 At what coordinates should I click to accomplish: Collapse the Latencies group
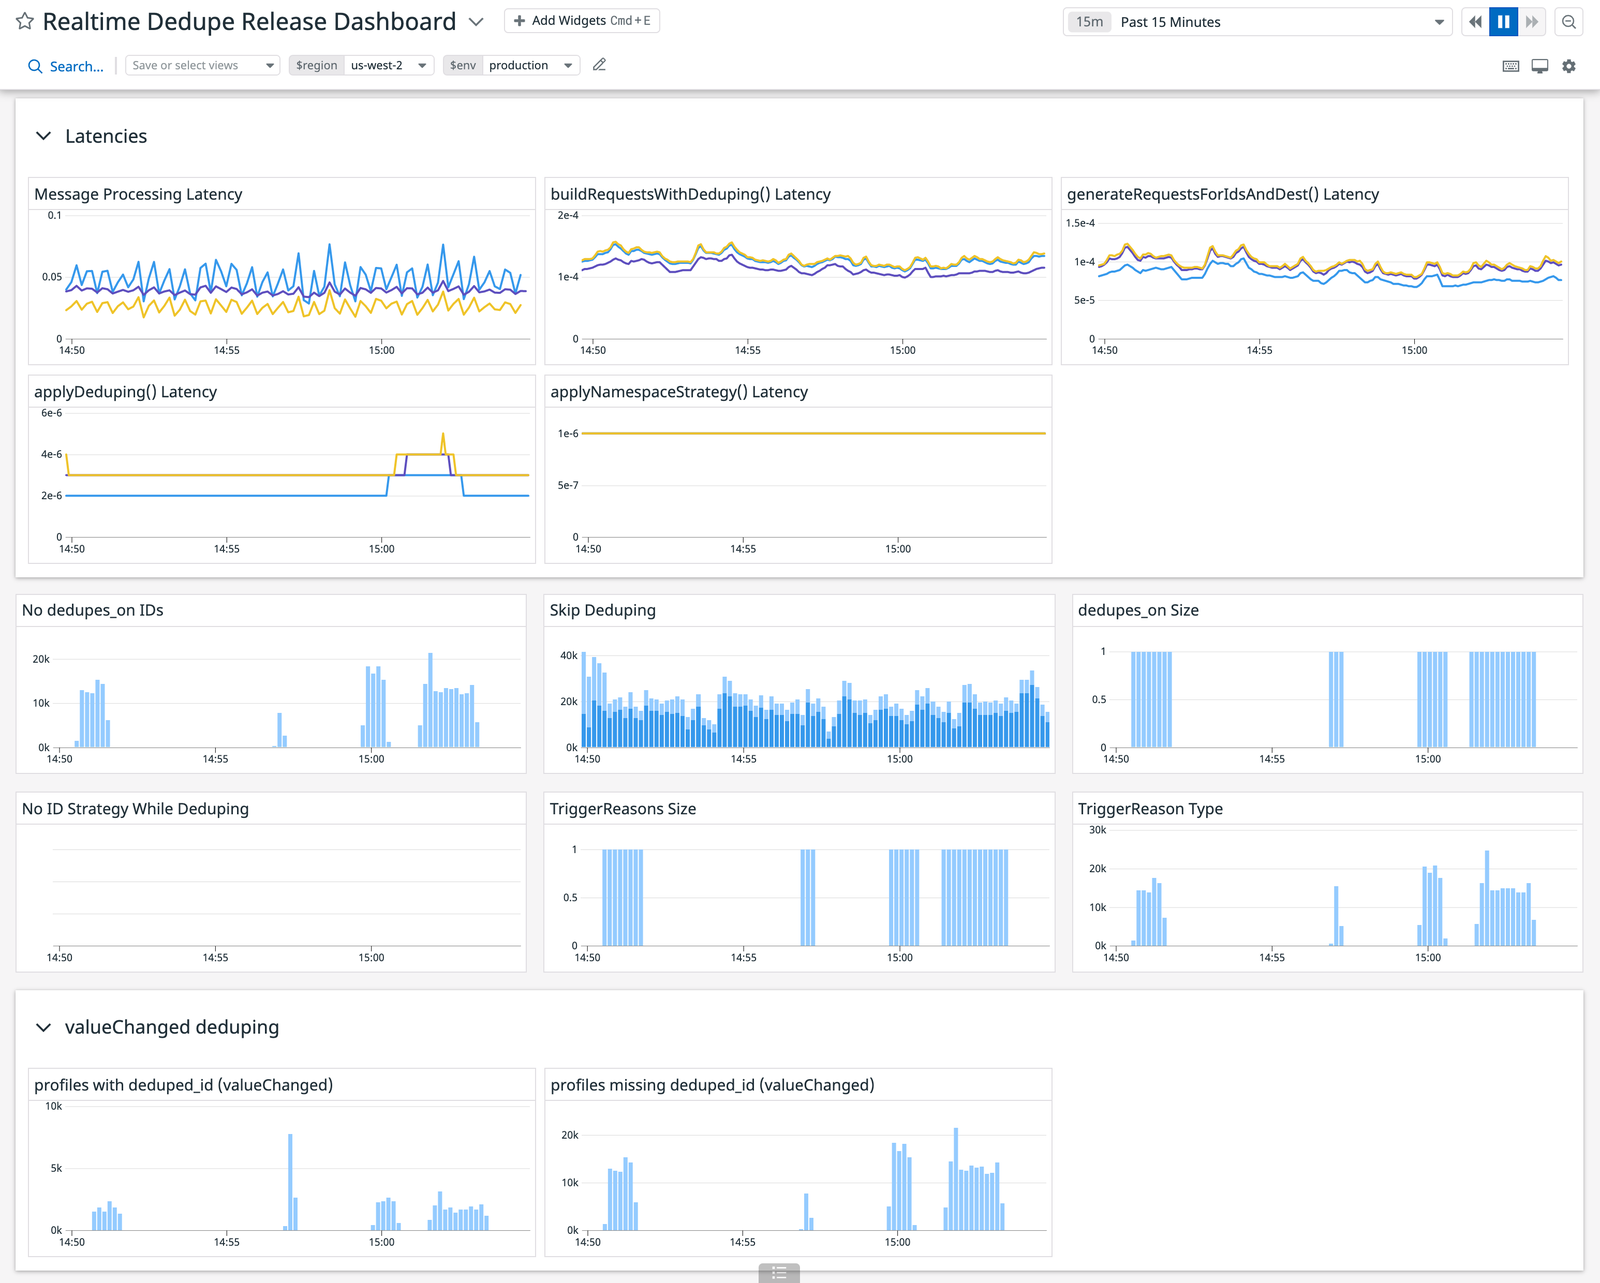pyautogui.click(x=43, y=136)
